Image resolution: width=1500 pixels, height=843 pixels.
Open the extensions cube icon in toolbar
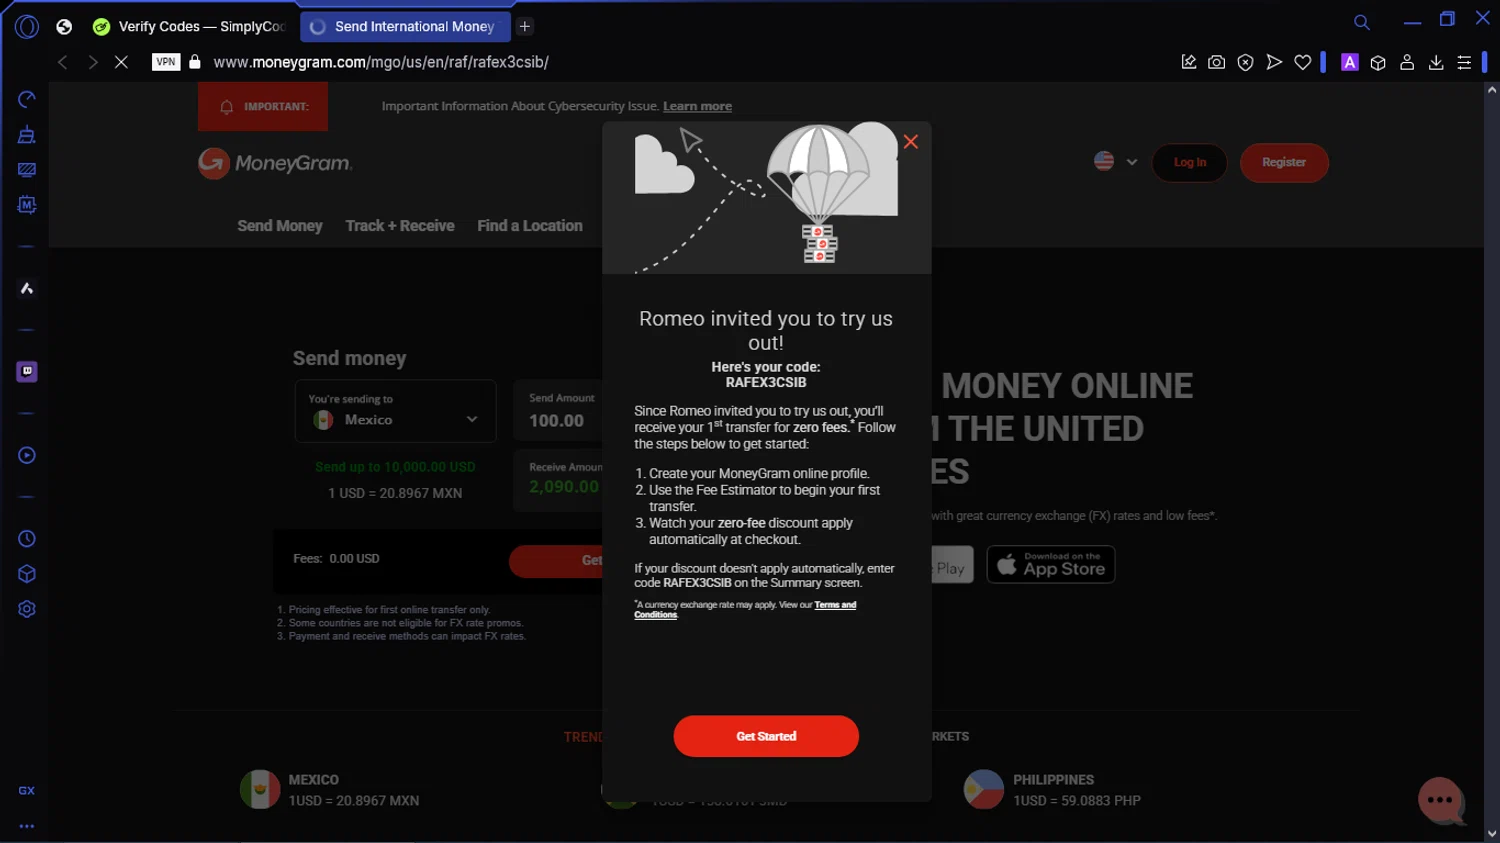pos(1378,62)
